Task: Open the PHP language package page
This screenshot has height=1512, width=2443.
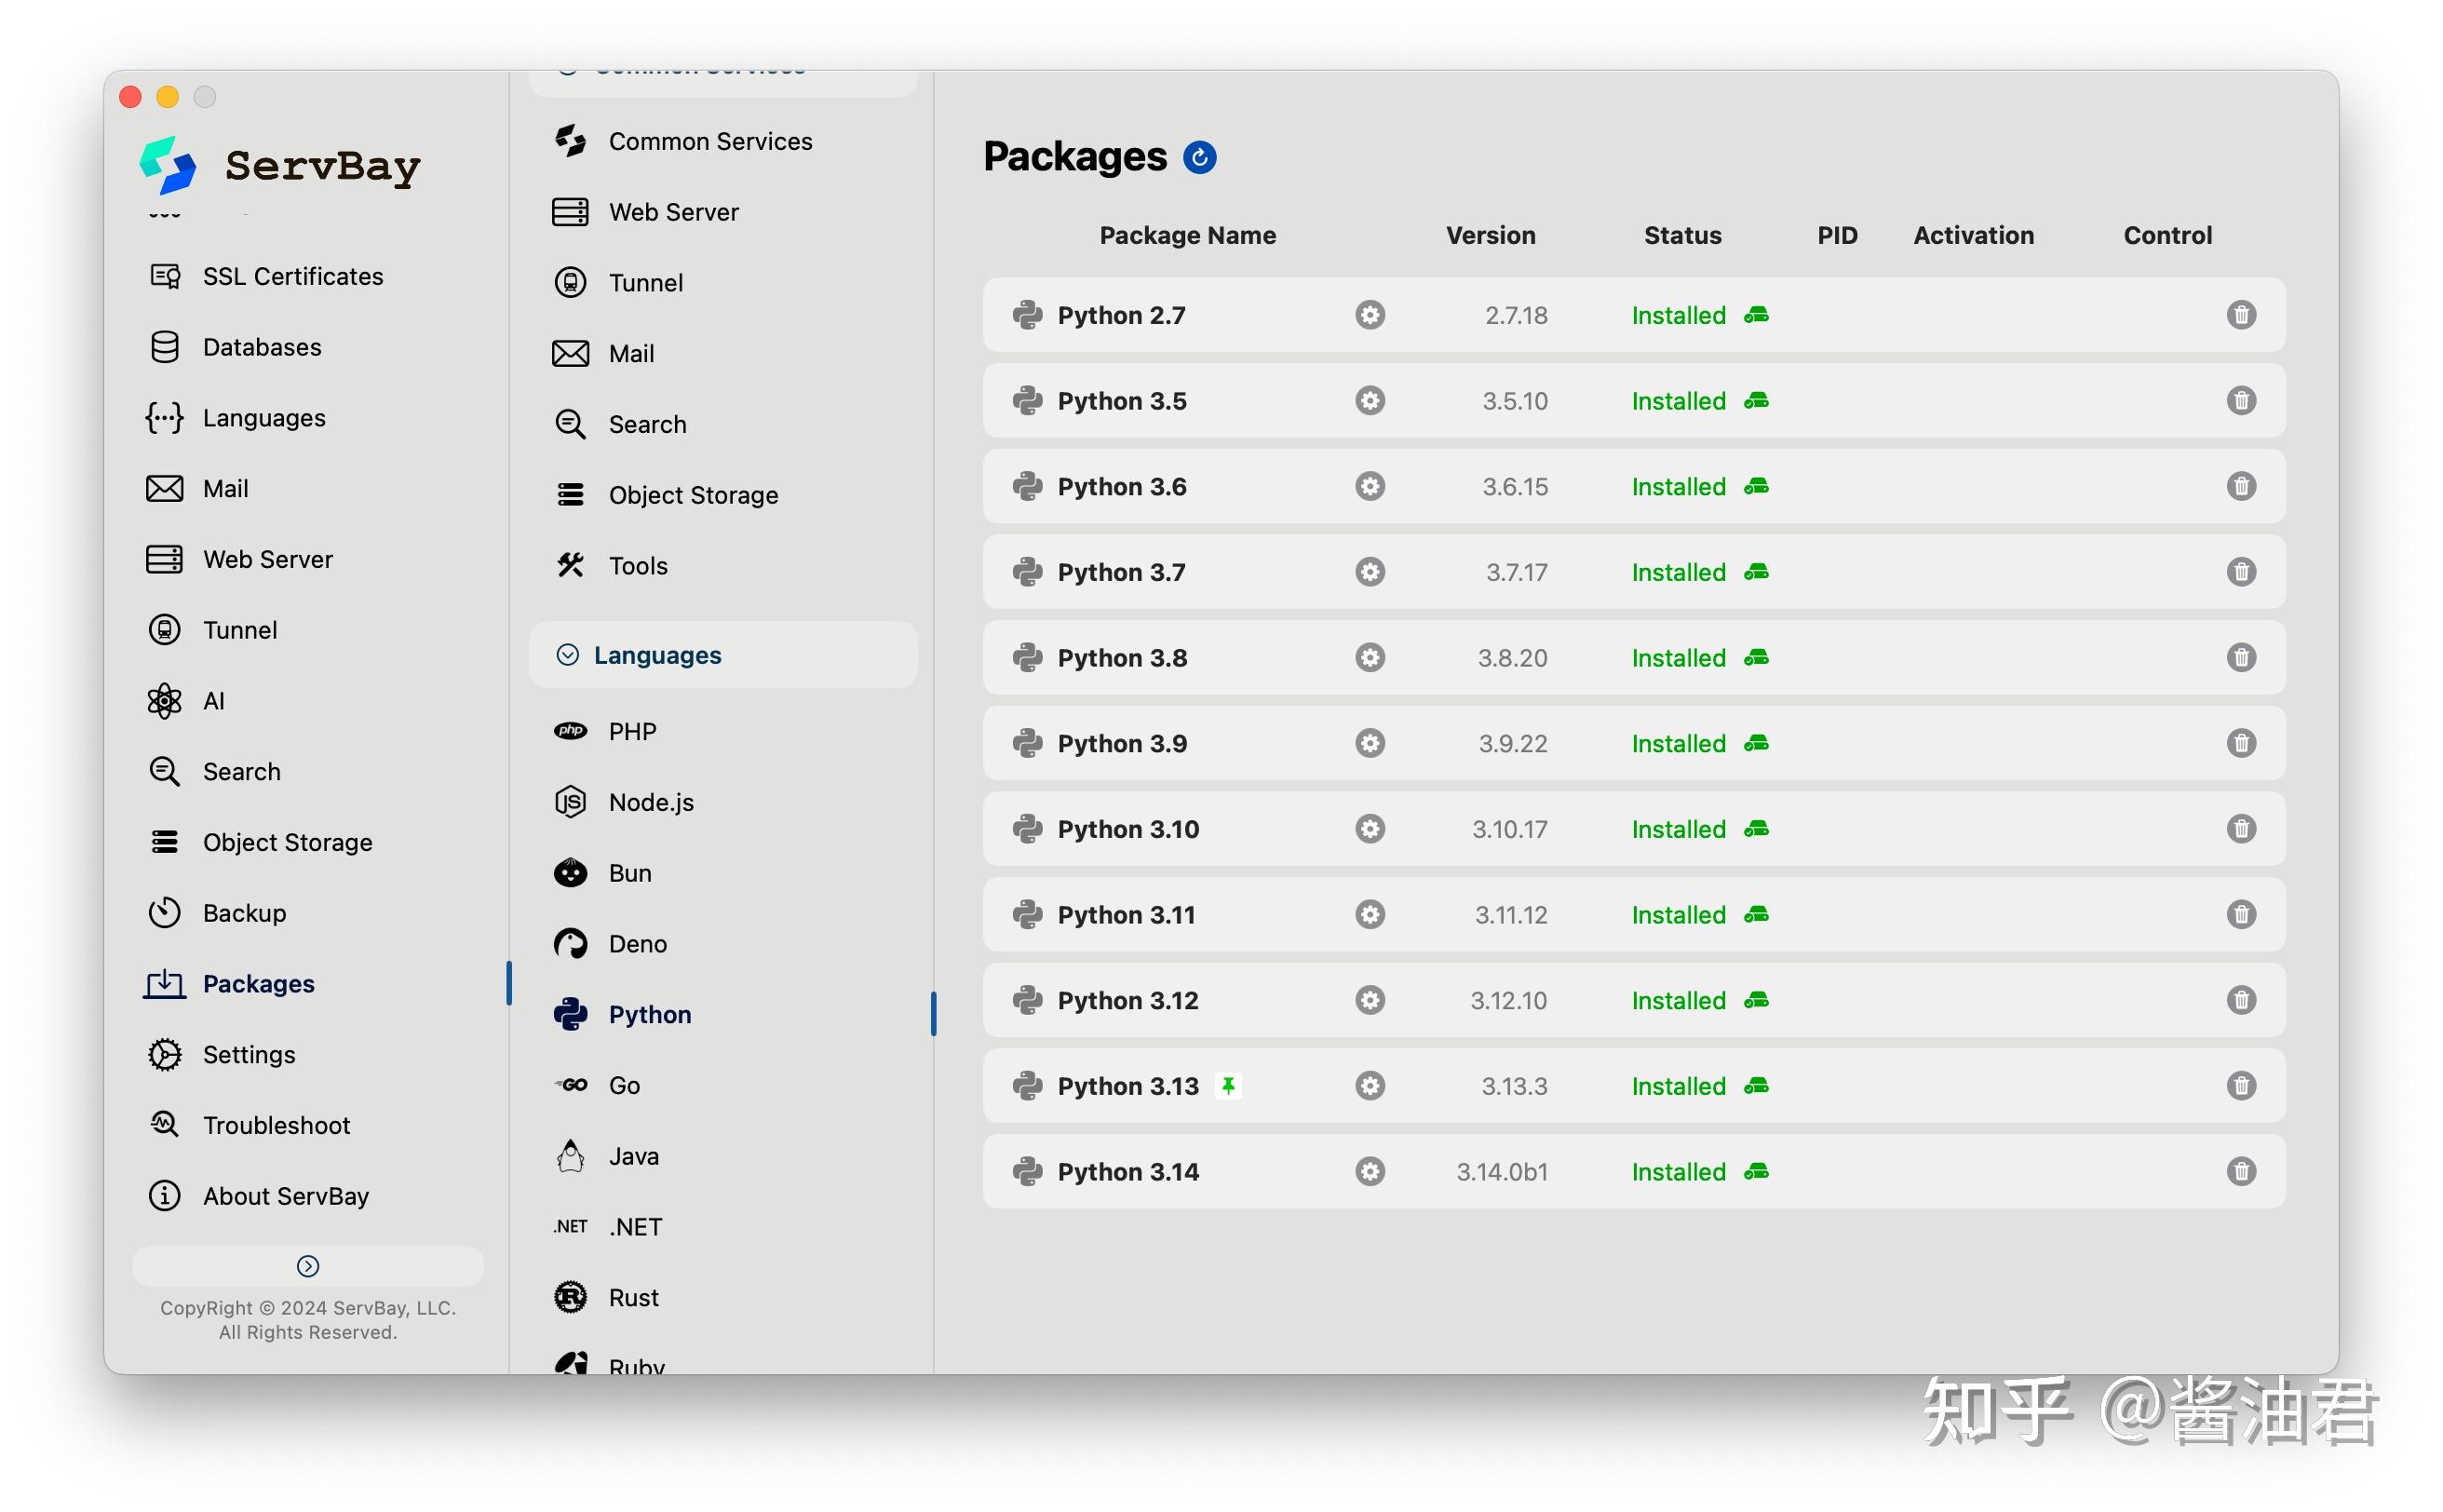Action: click(x=631, y=731)
